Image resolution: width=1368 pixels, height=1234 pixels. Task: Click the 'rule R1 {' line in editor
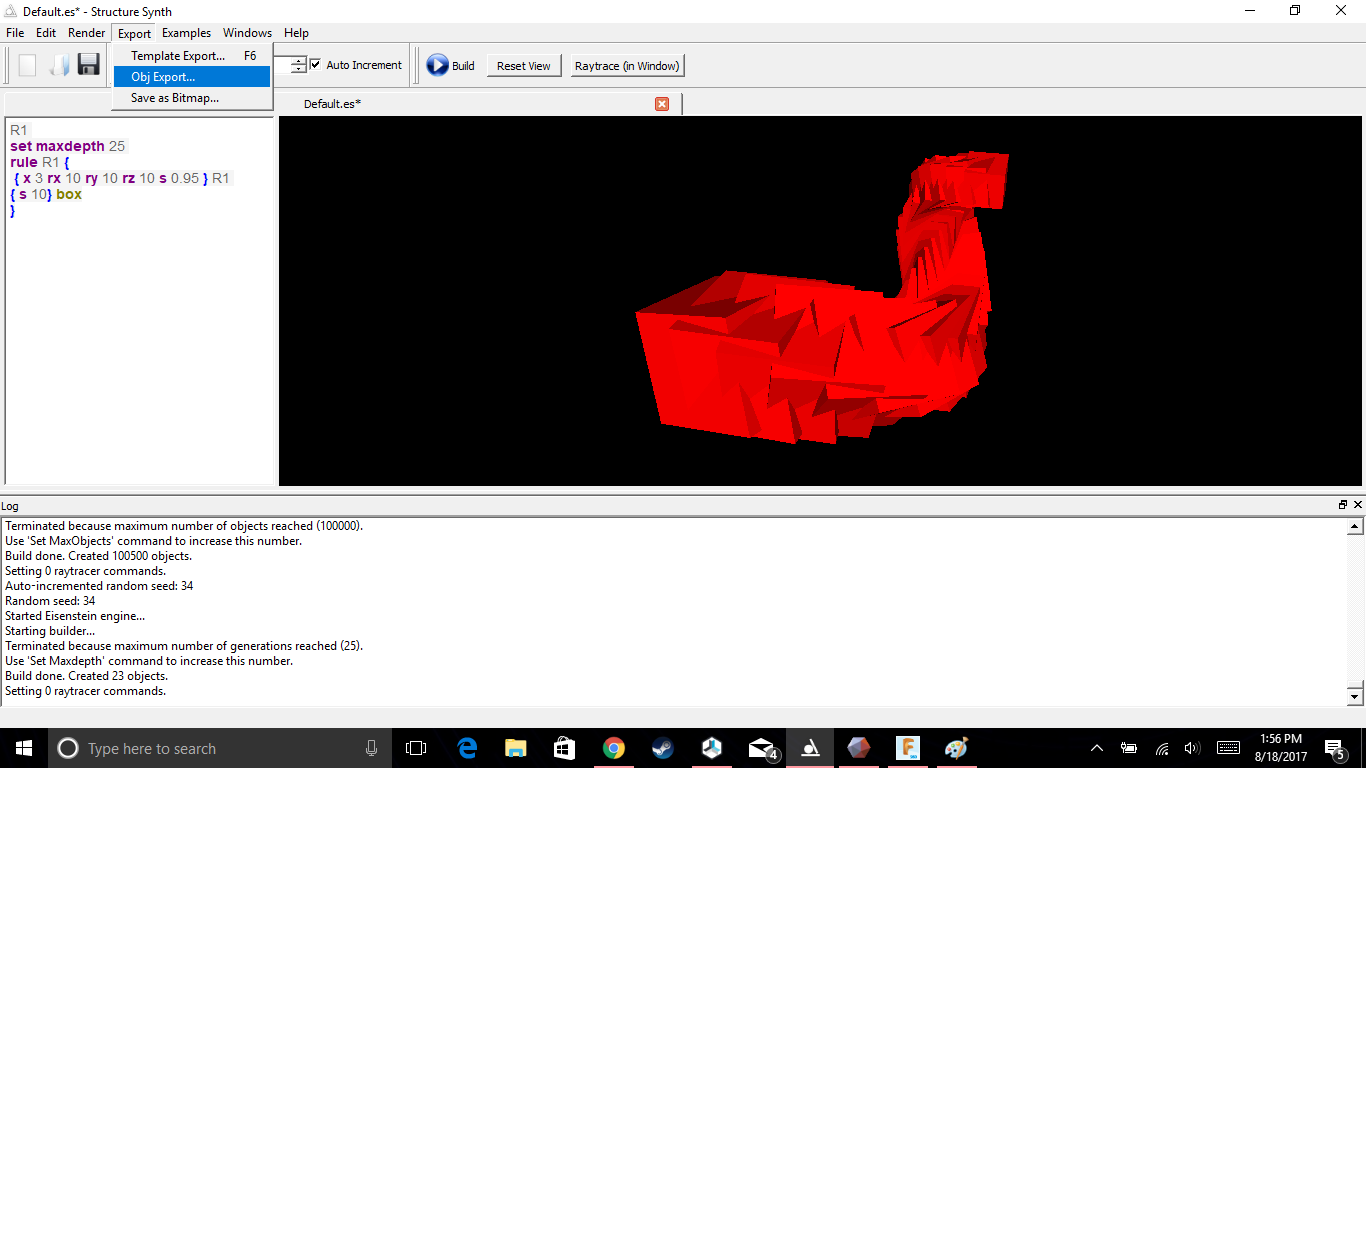[40, 162]
